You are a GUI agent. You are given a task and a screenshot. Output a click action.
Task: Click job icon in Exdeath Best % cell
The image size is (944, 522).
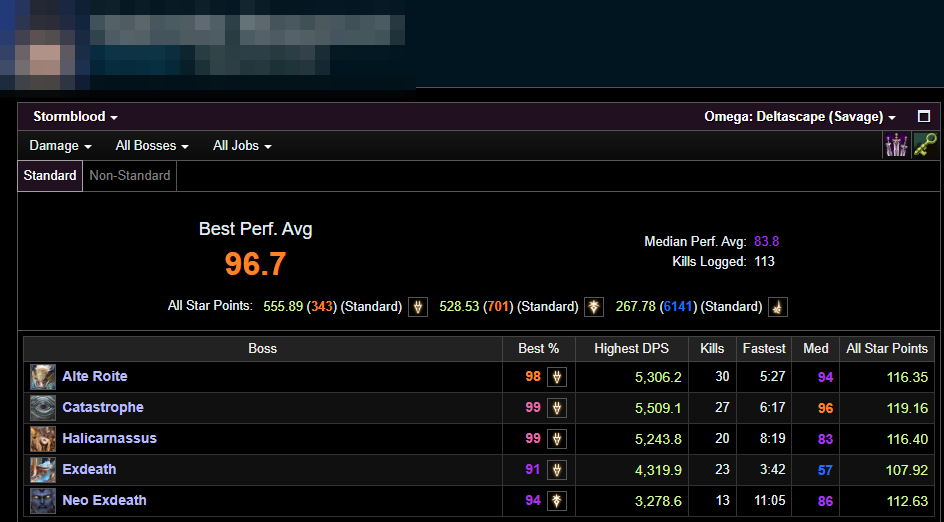point(557,470)
